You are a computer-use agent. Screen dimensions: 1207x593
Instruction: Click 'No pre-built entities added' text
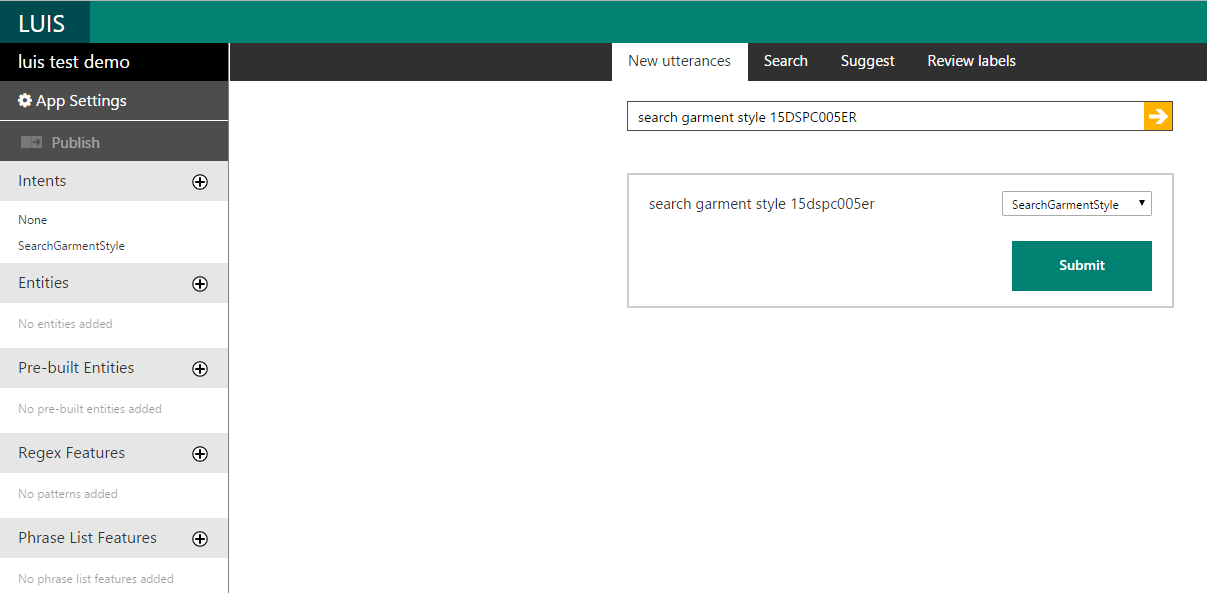[x=90, y=409]
